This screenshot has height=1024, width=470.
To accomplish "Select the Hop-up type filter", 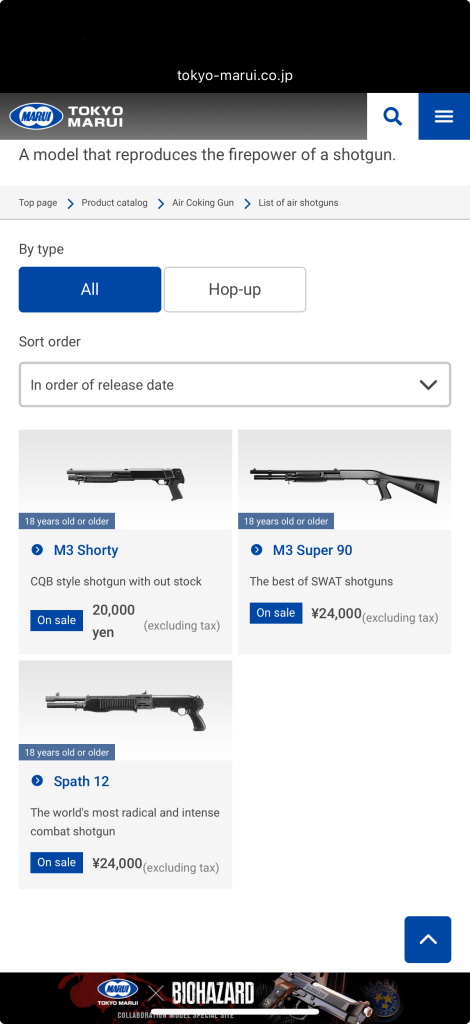I will click(235, 289).
